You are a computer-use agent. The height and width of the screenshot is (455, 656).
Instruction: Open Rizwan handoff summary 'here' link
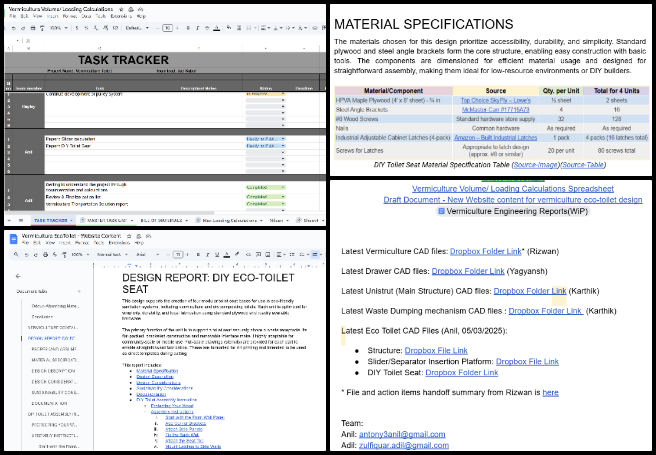(550, 392)
